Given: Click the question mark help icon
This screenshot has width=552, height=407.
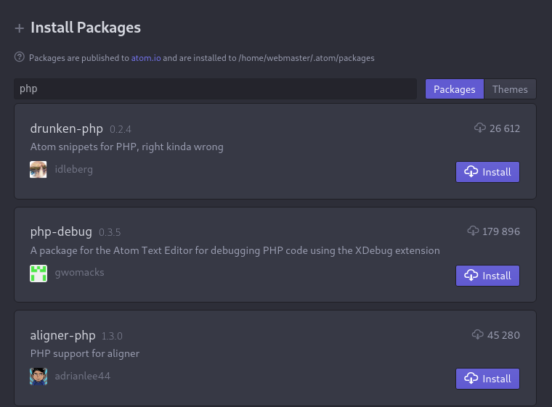Looking at the screenshot, I should (x=19, y=57).
